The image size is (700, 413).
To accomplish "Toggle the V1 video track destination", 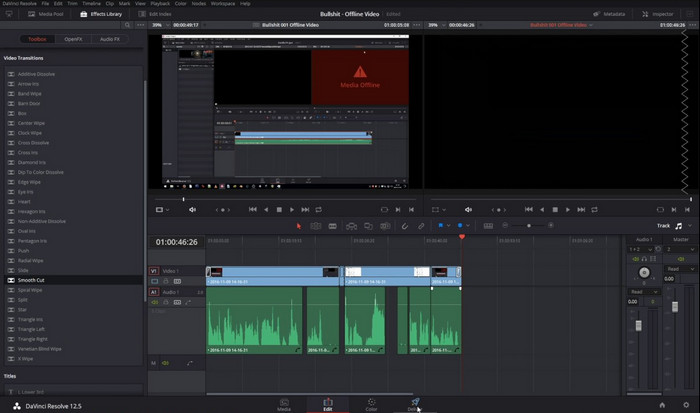I will pos(154,271).
